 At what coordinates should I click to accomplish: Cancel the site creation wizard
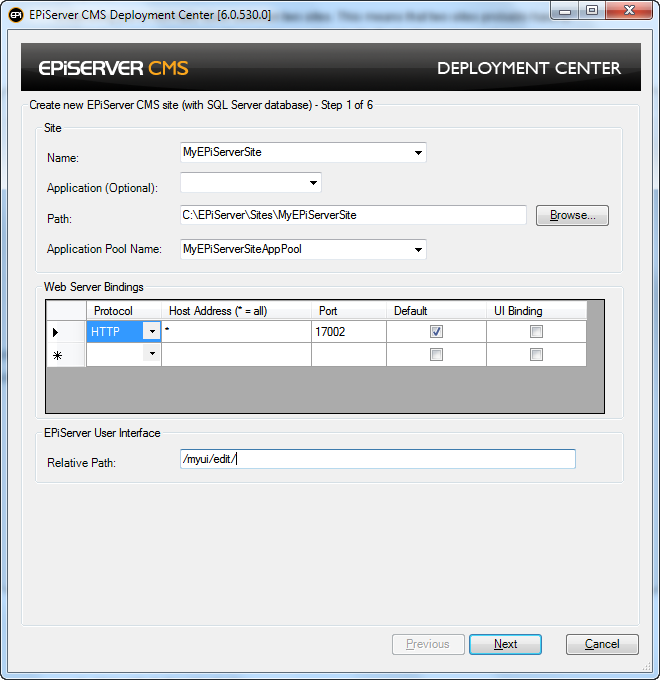point(602,644)
